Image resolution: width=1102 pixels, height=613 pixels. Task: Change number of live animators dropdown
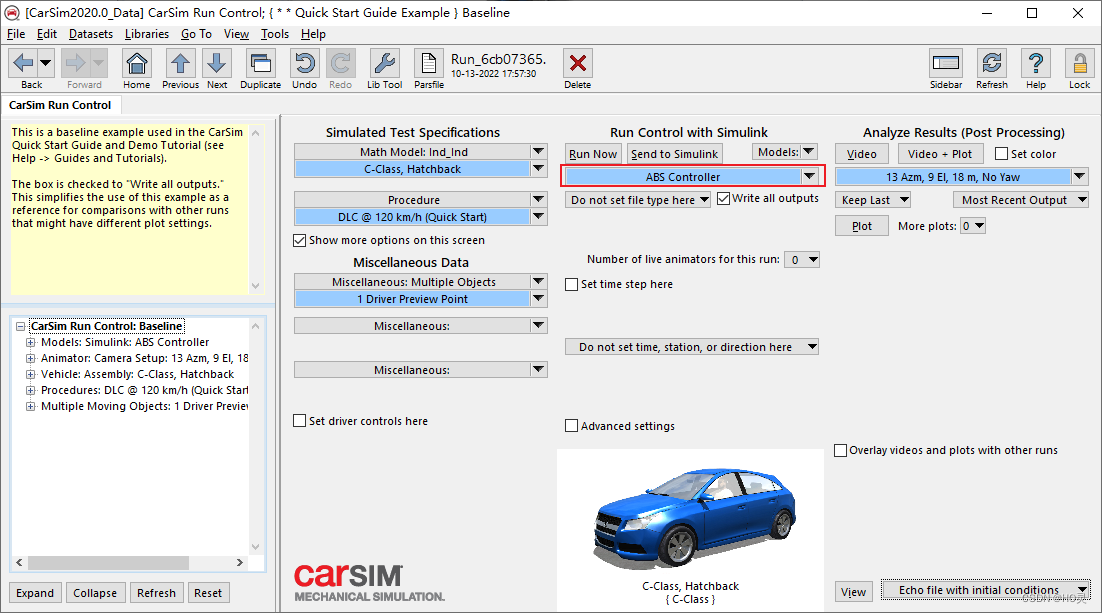(x=802, y=259)
